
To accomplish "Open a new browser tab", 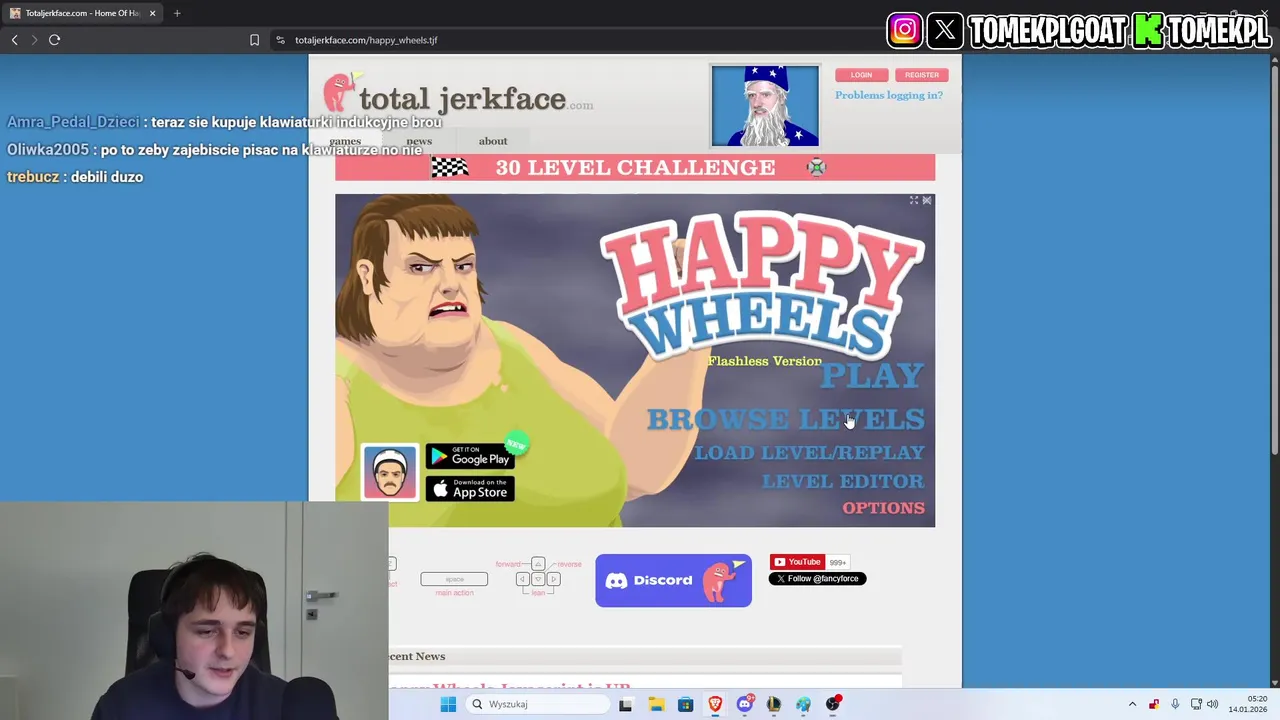I will [177, 13].
